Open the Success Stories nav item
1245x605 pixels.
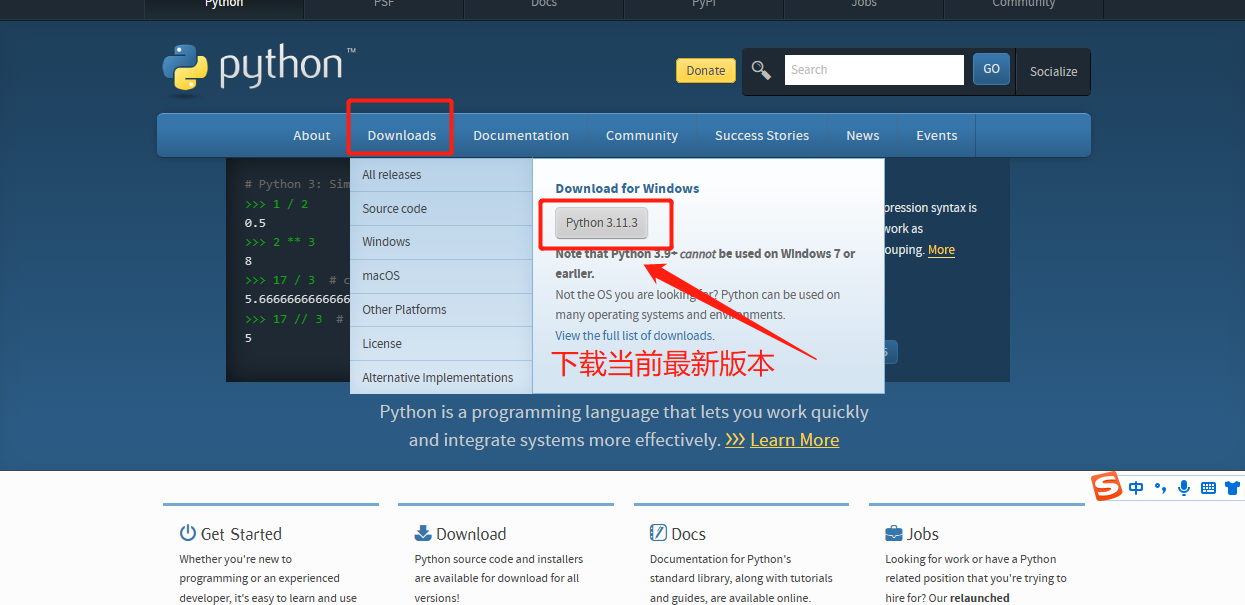point(762,135)
